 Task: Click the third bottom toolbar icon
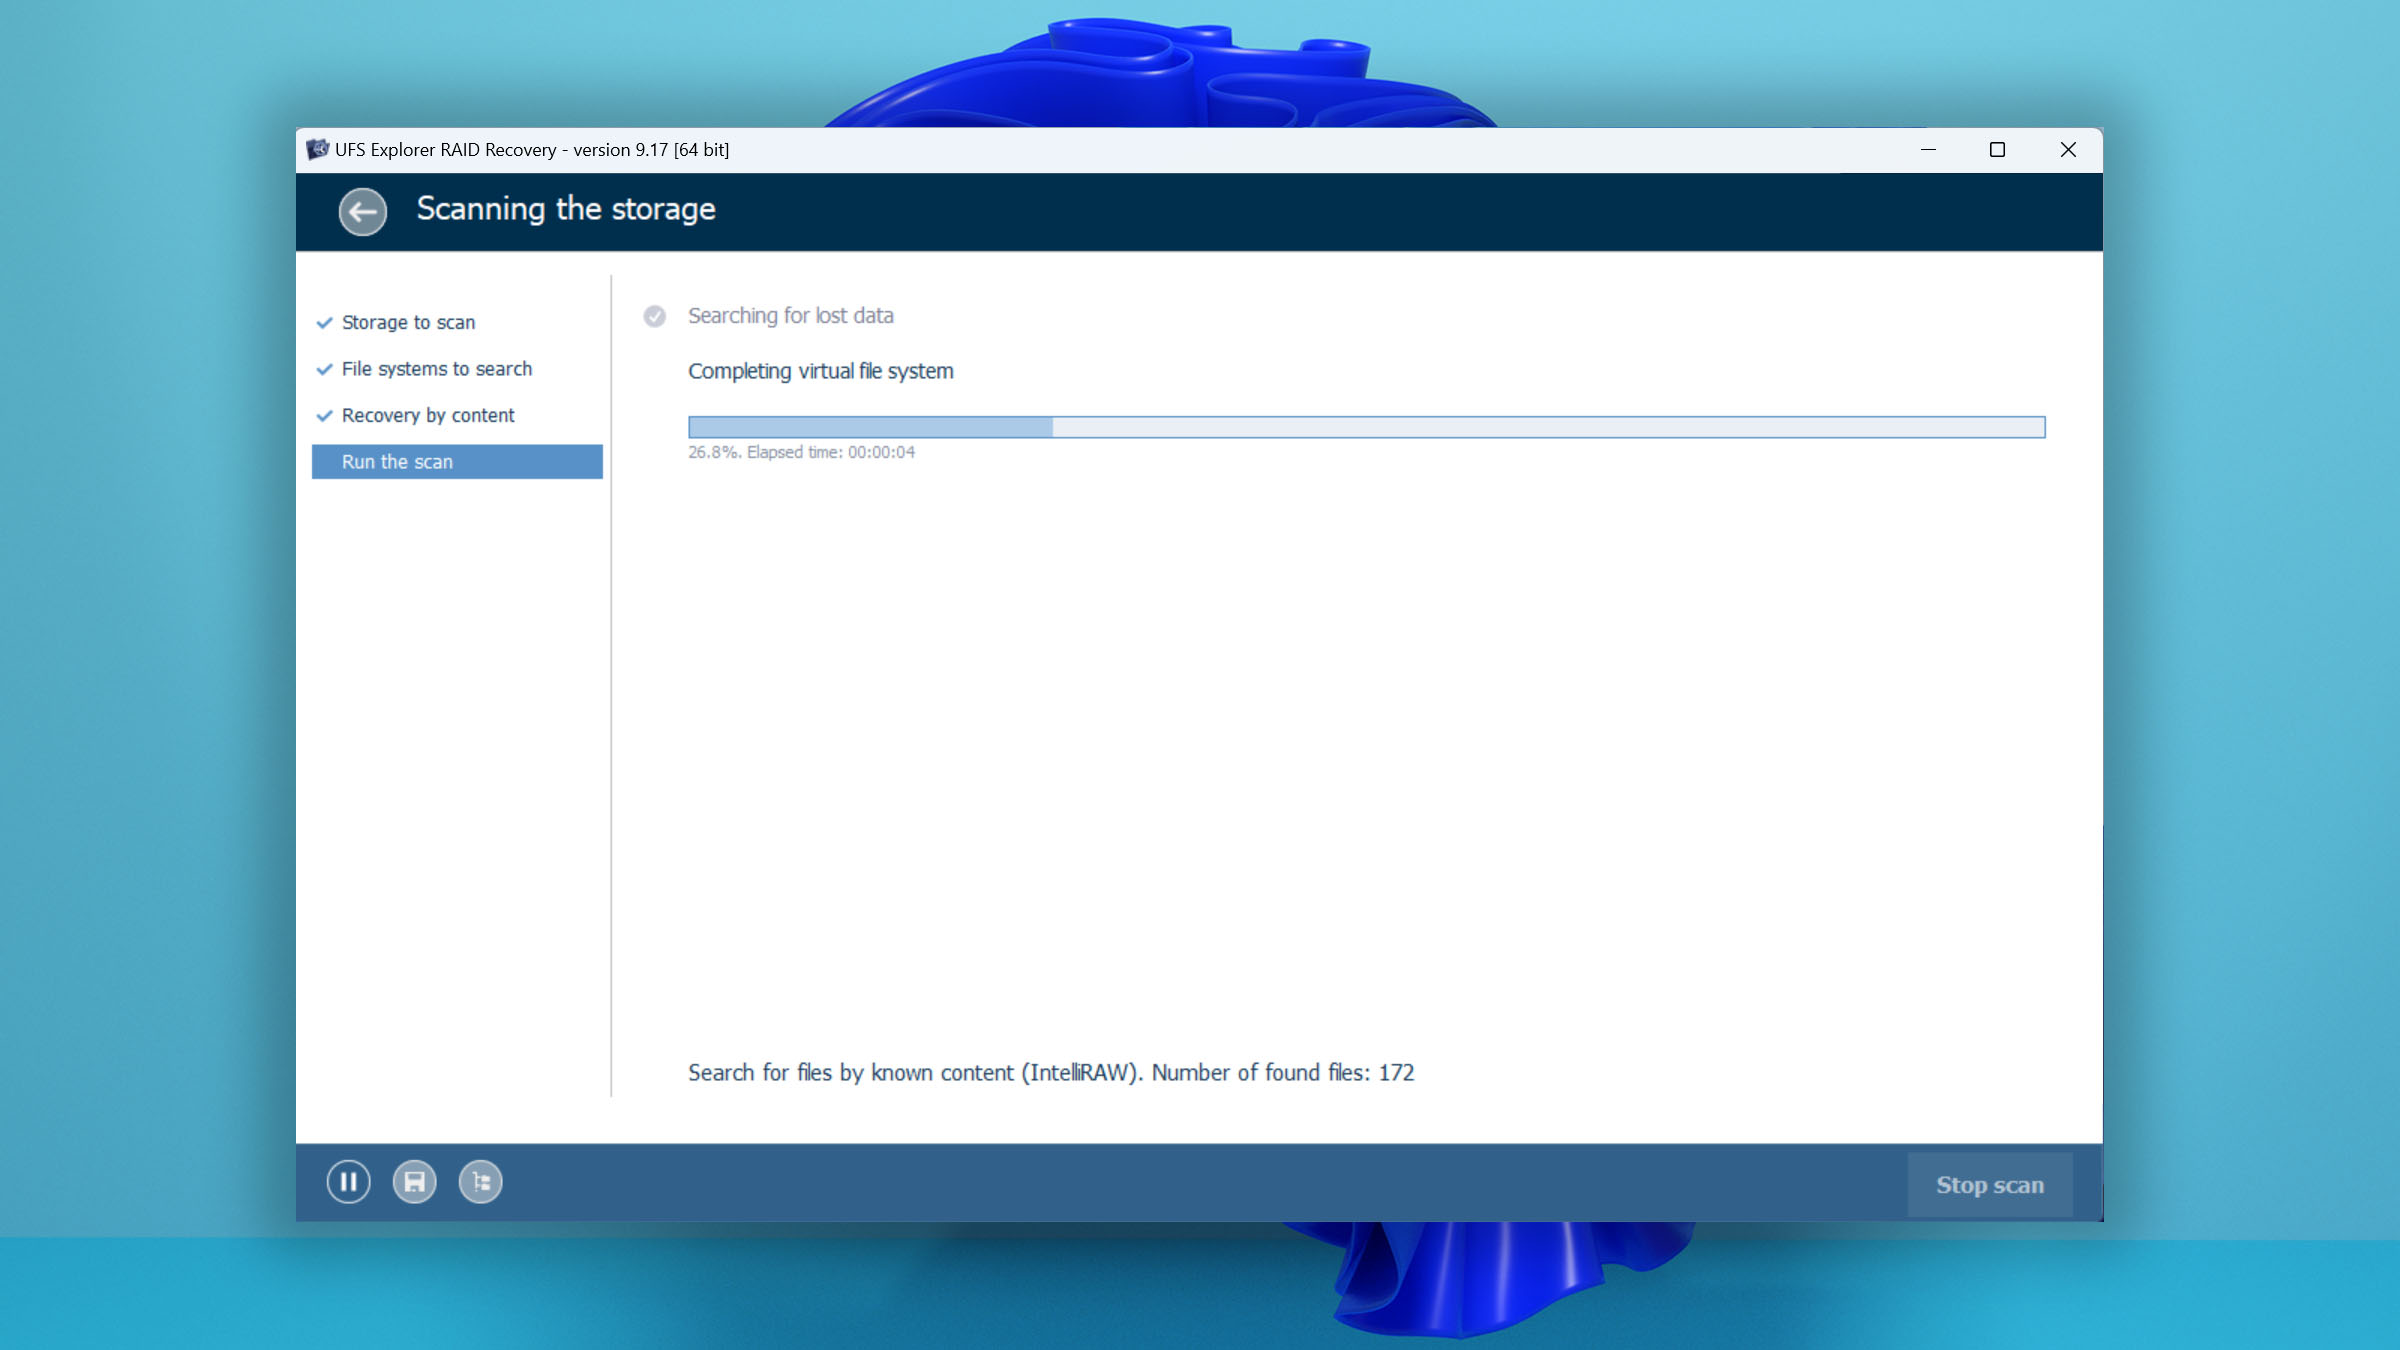480,1182
